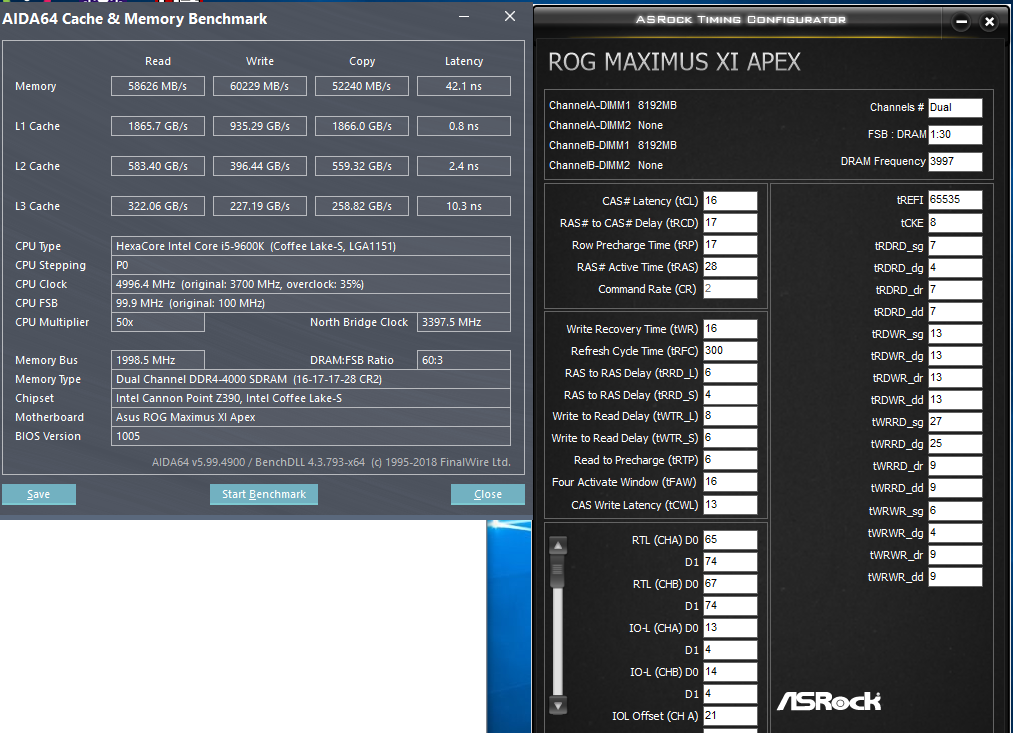The image size is (1013, 733).
Task: Minimize the ASRock Timing Configurator window
Action: 961,22
